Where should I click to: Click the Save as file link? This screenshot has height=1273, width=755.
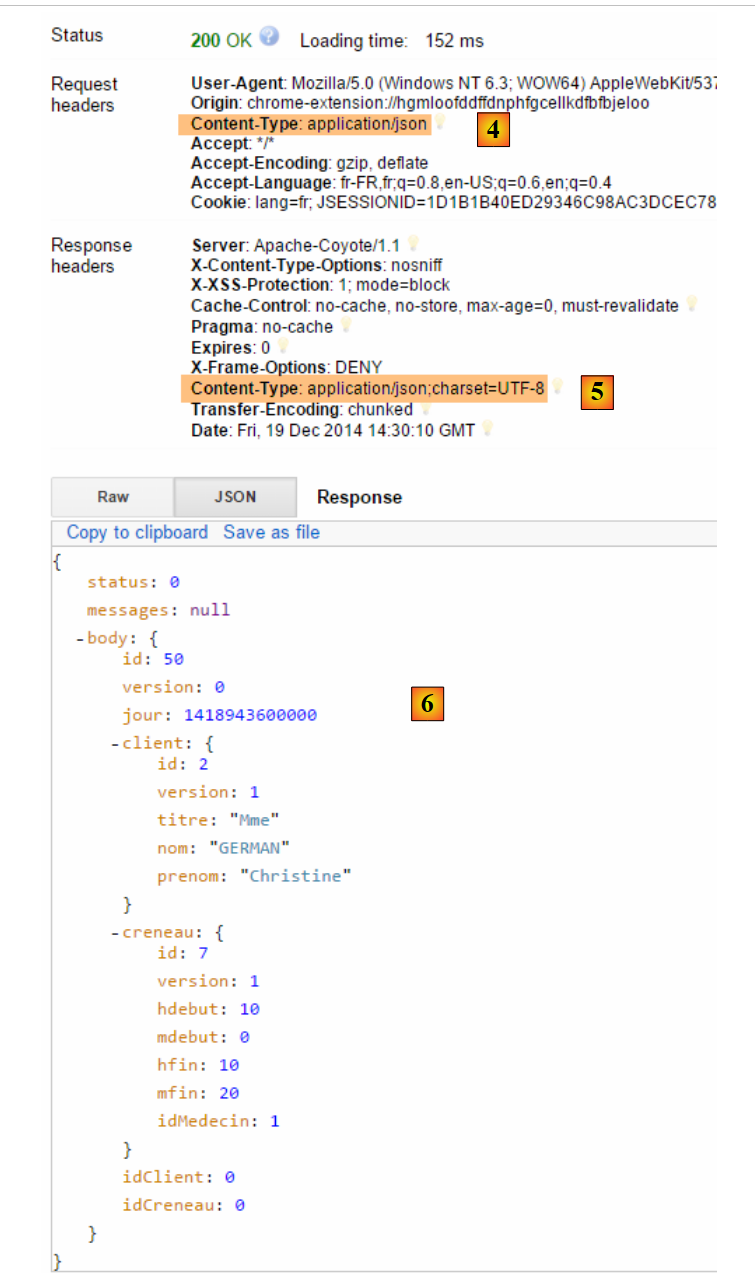[271, 532]
